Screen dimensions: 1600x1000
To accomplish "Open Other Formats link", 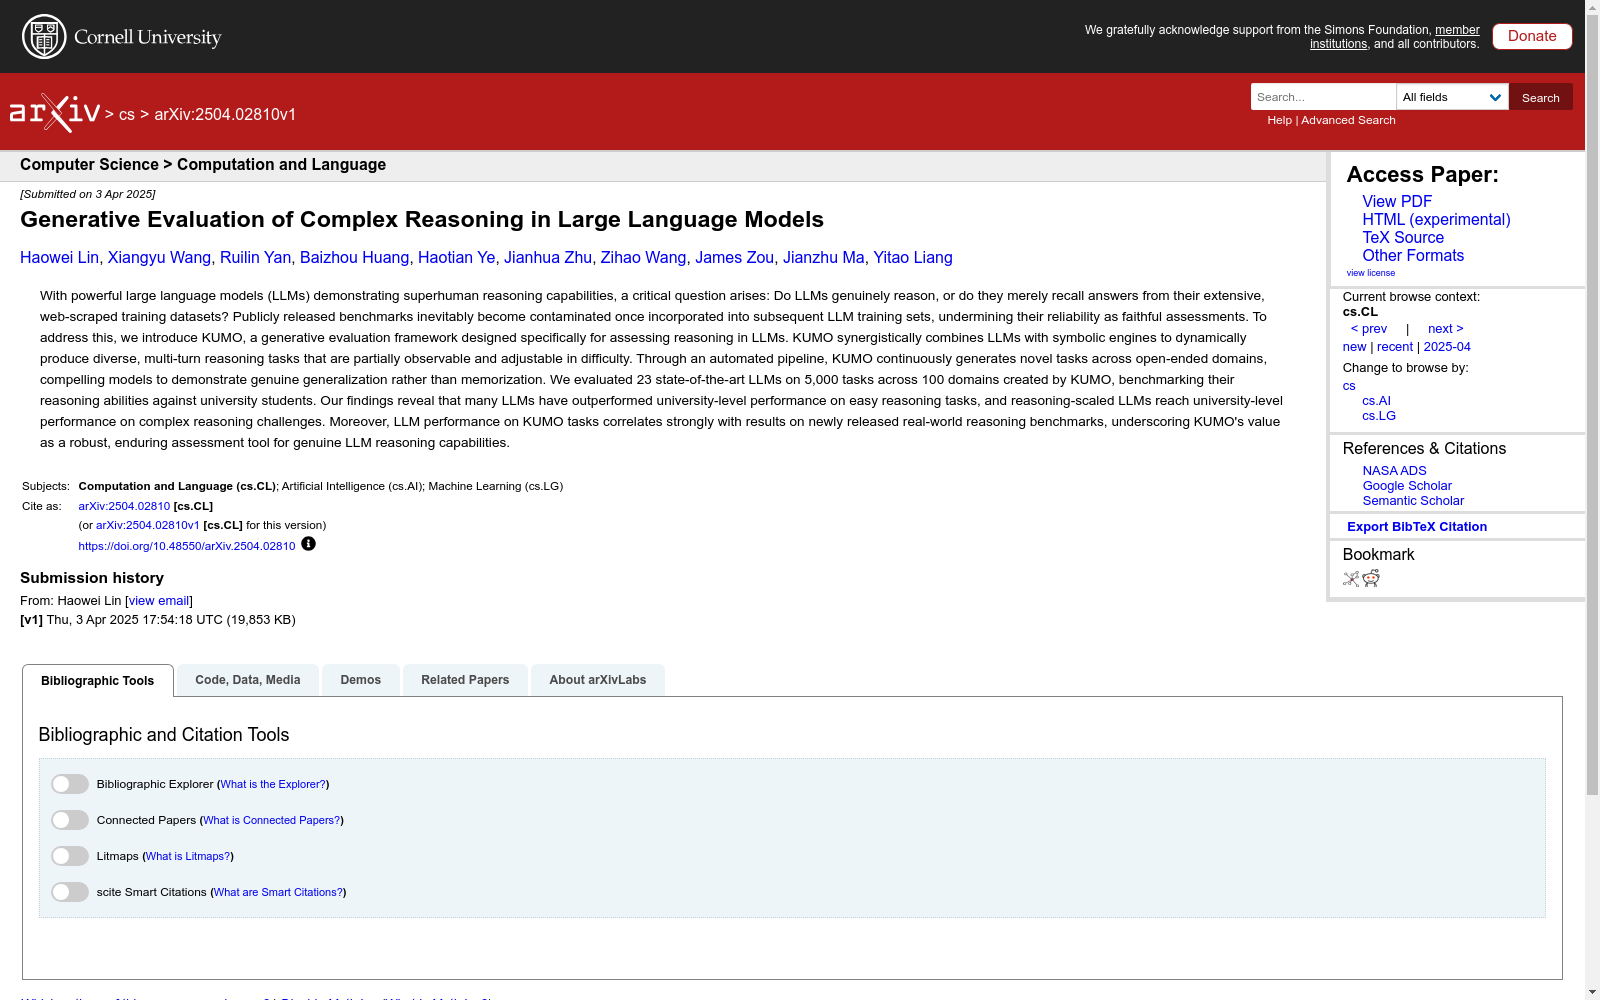I will pos(1413,255).
